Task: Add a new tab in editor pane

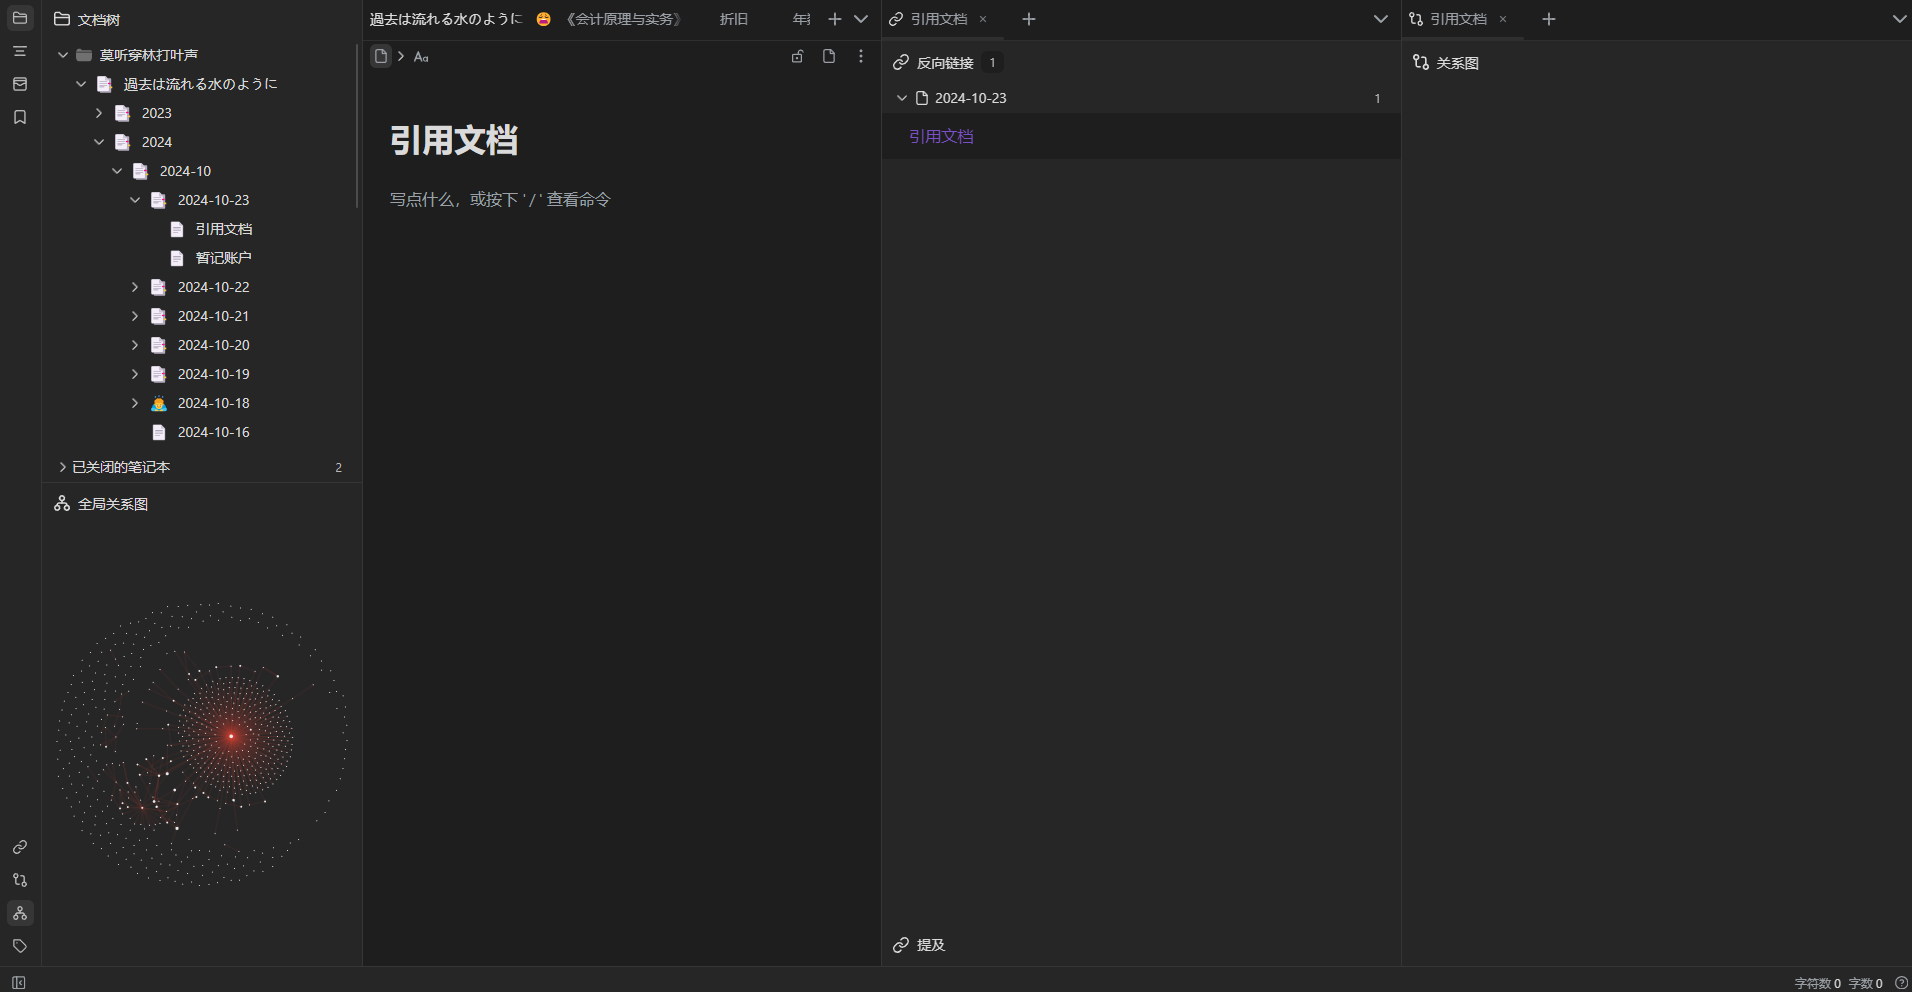Action: click(835, 19)
